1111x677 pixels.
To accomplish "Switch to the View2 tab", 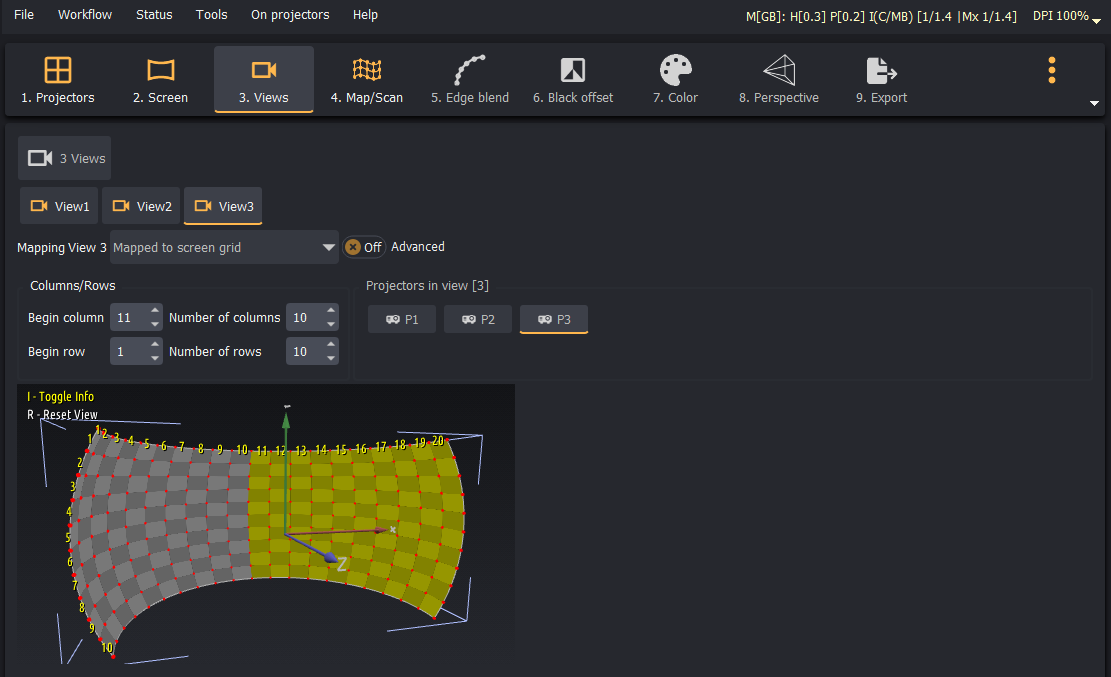I will [141, 206].
